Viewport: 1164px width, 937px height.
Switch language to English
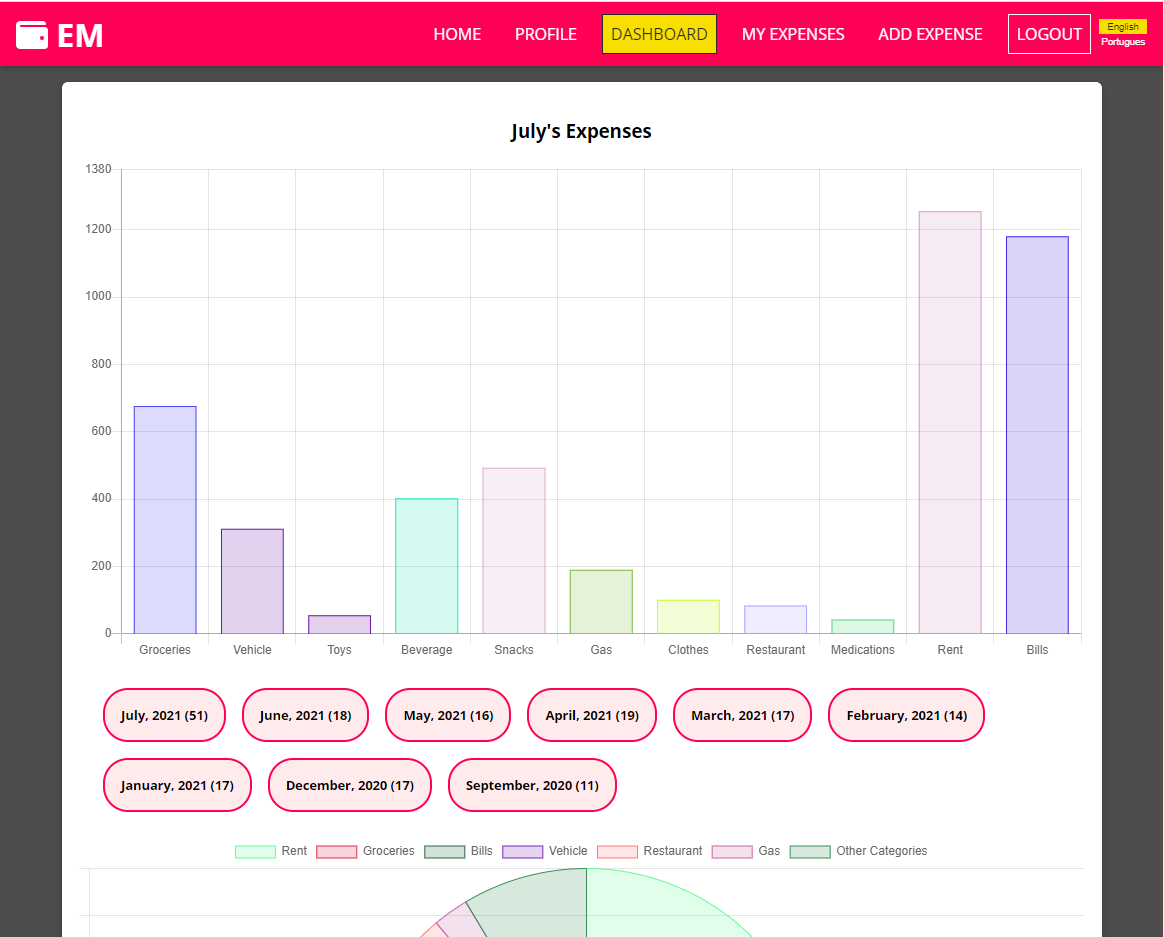(1122, 27)
